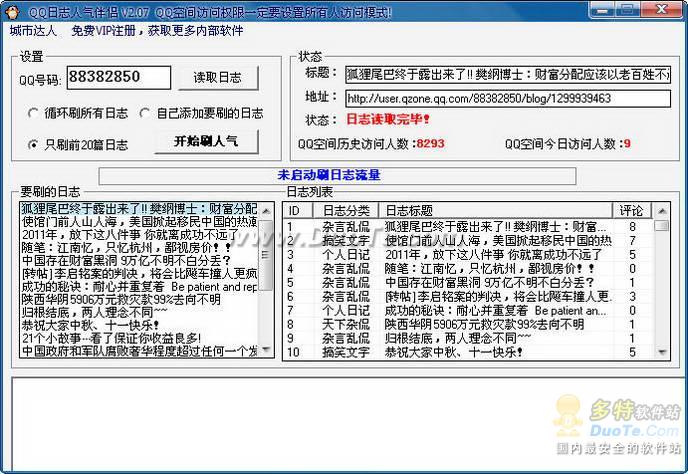This screenshot has width=688, height=474.
Task: Select 狐狸尾巴终于露出来了 in 要刷的日志 list
Action: coord(140,208)
